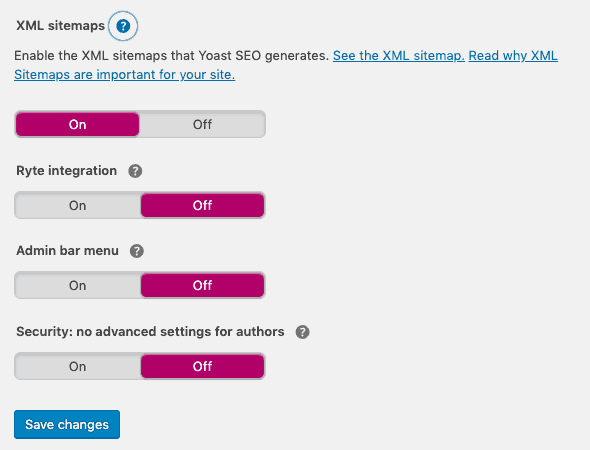
Task: Turn XML sitemaps Off
Action: (202, 124)
